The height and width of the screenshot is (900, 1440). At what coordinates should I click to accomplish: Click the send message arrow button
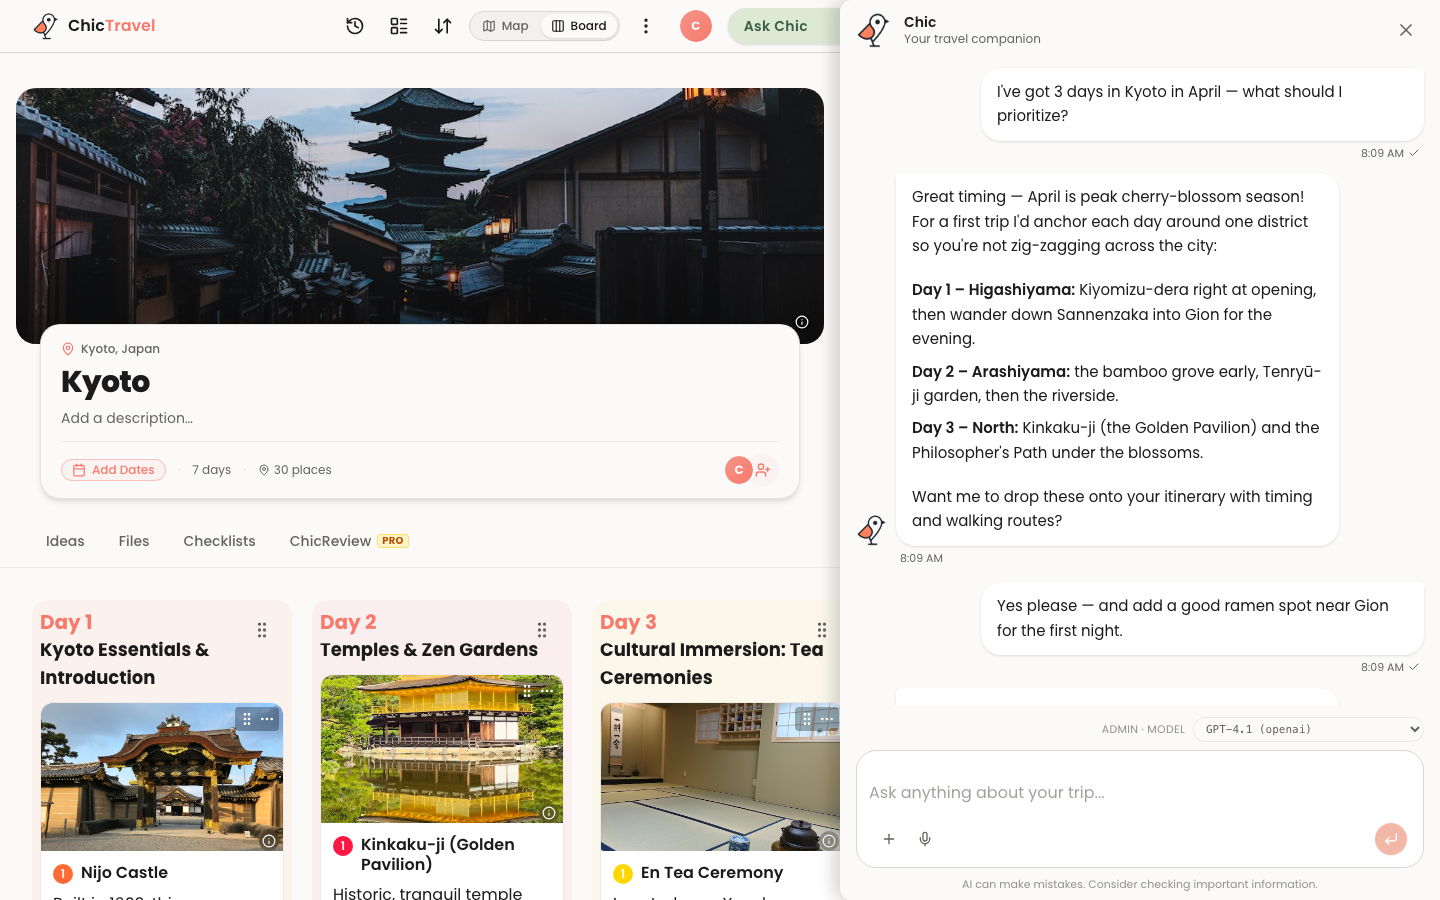point(1391,839)
